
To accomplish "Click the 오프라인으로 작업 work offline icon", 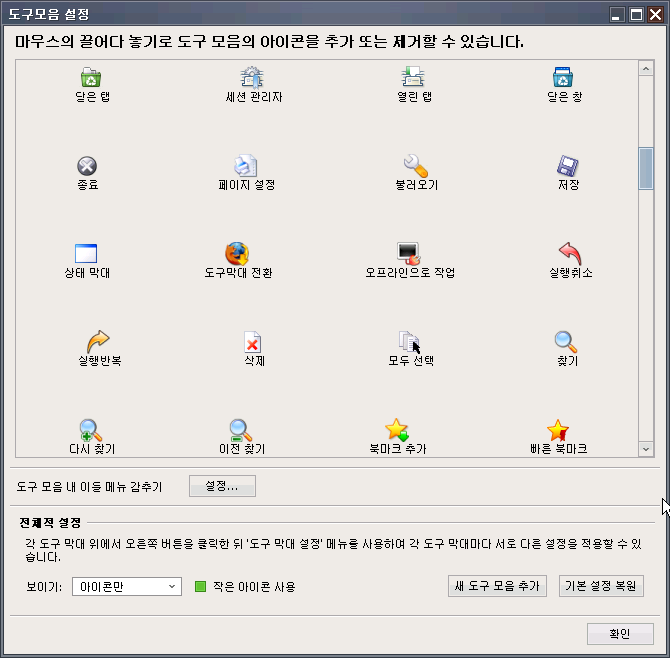I will [409, 254].
